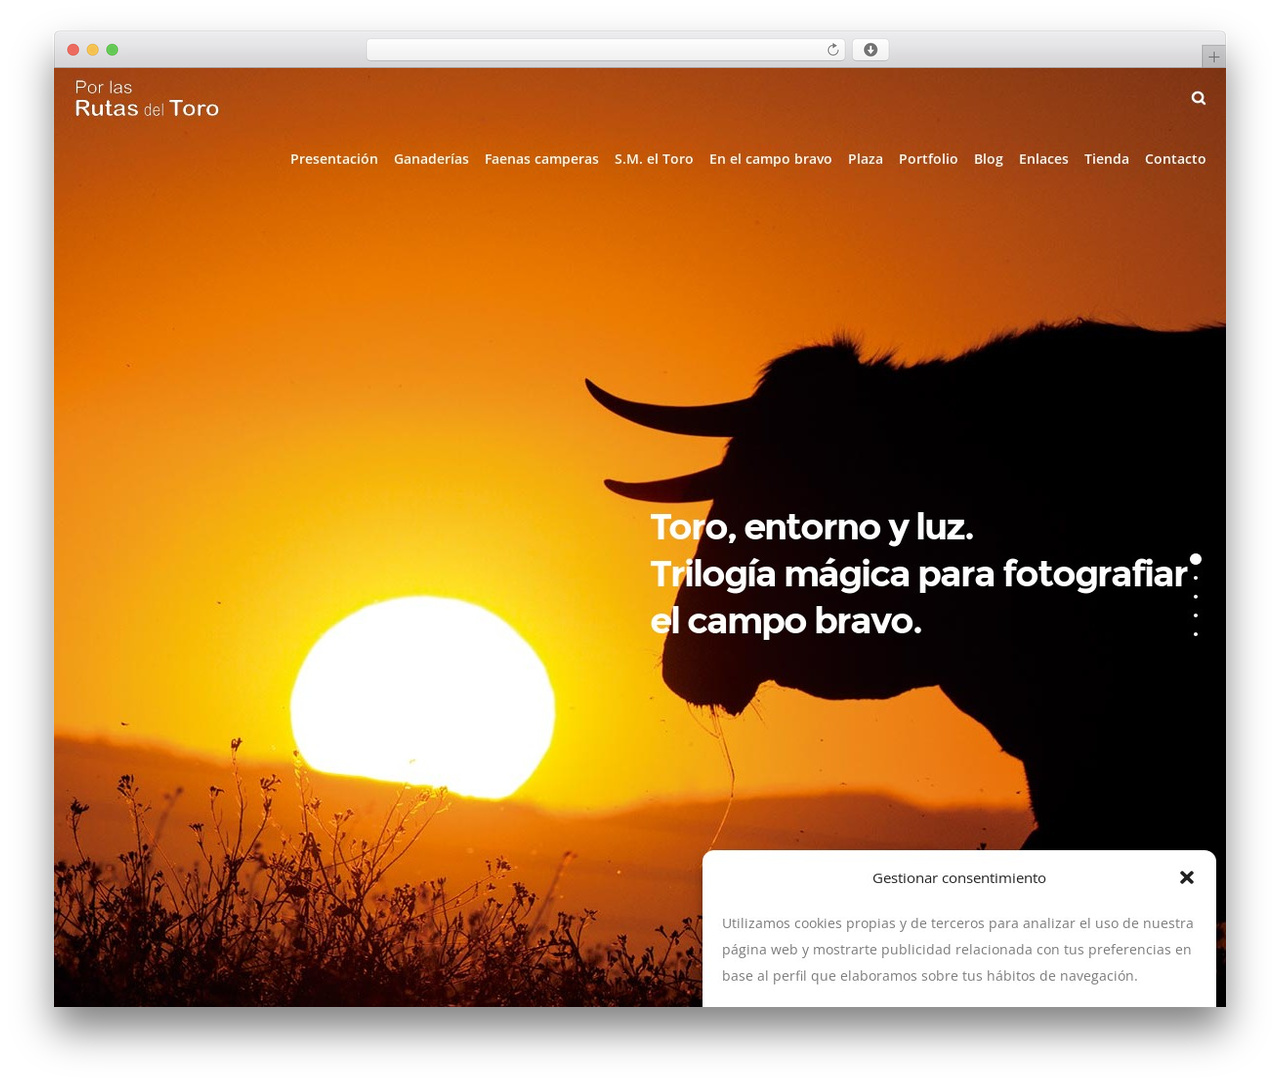View the Portfolio section
The image size is (1280, 1084).
coord(928,159)
